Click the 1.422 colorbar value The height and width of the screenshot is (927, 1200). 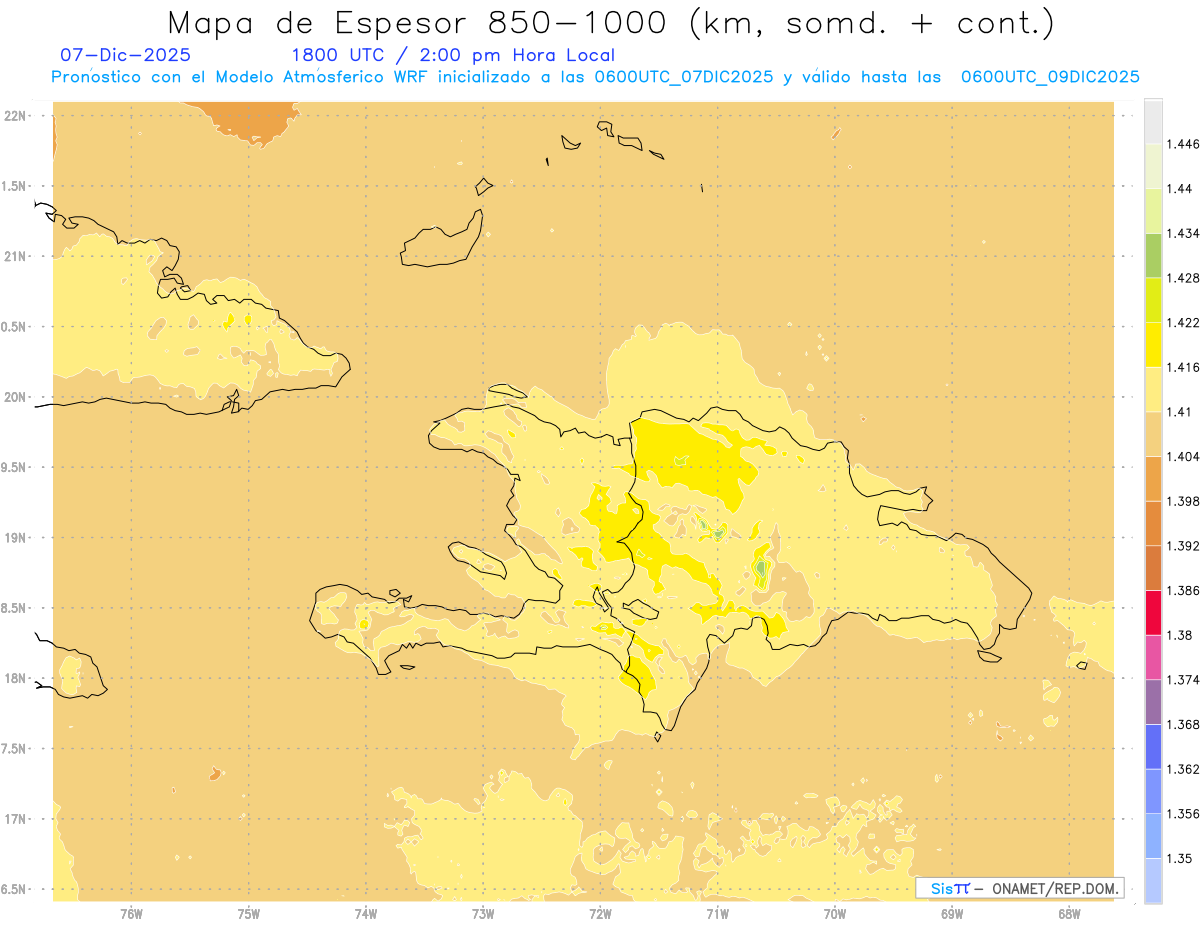pyautogui.click(x=1183, y=322)
